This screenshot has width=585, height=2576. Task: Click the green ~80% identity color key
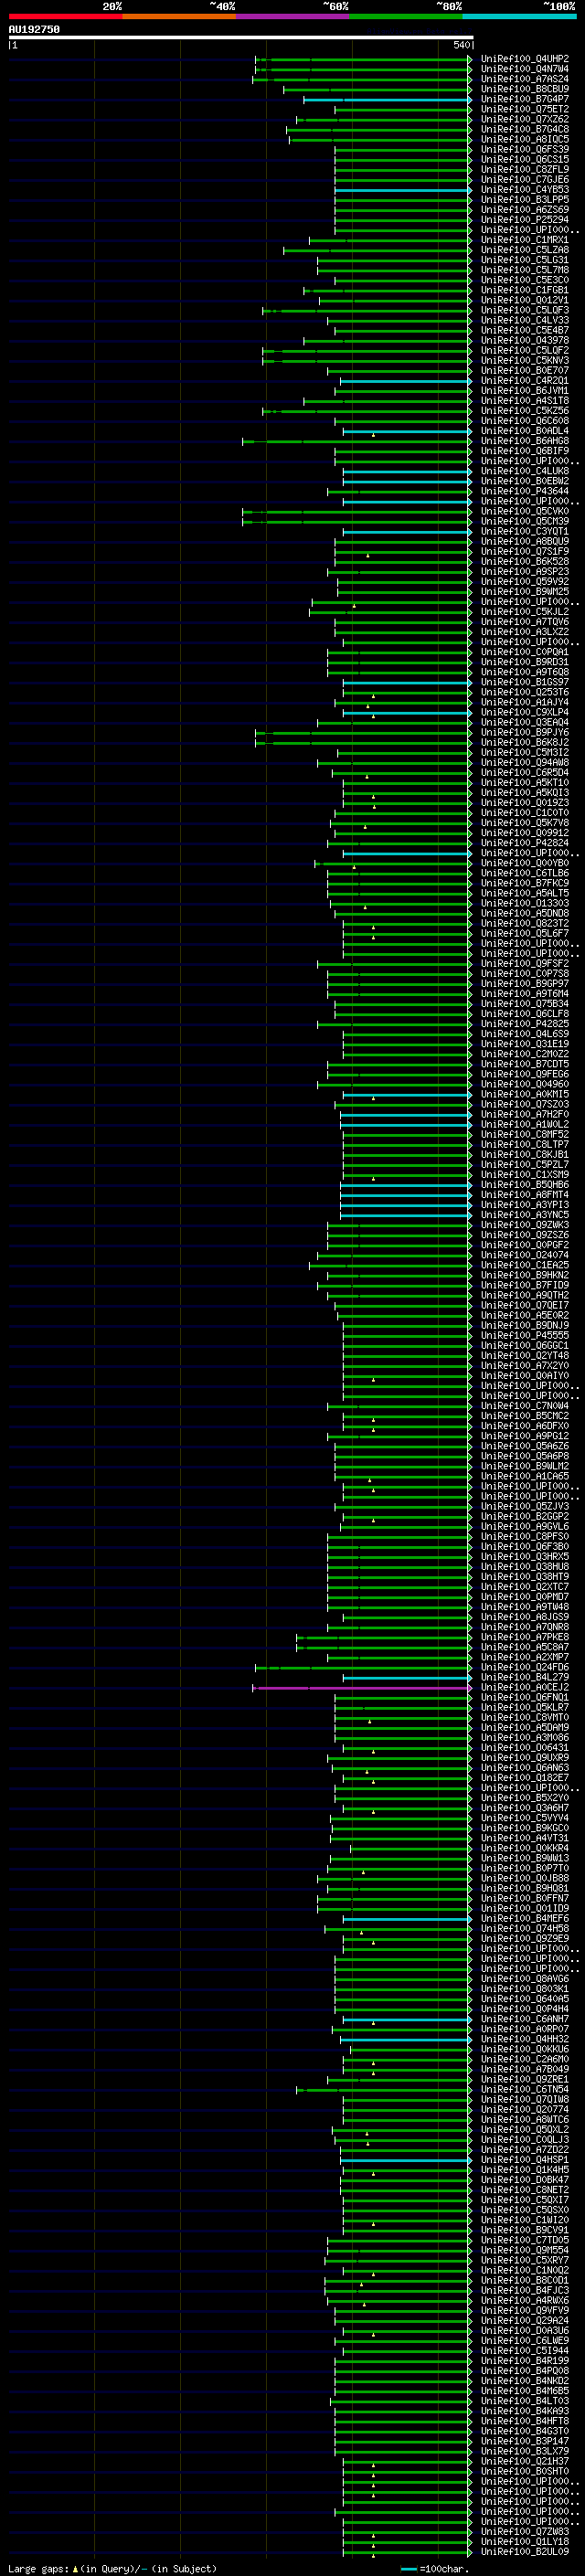(406, 16)
